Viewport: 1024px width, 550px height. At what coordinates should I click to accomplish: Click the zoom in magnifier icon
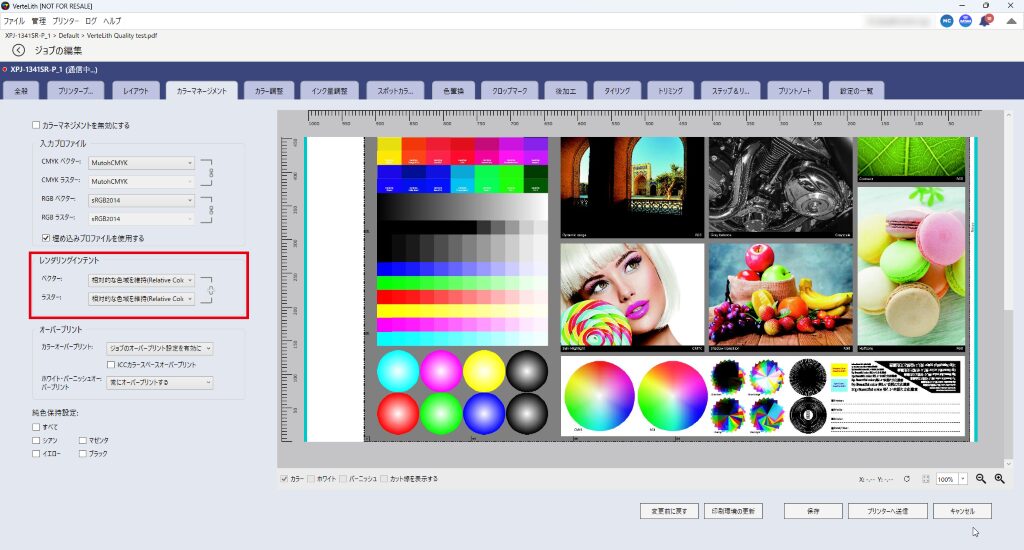(x=999, y=479)
